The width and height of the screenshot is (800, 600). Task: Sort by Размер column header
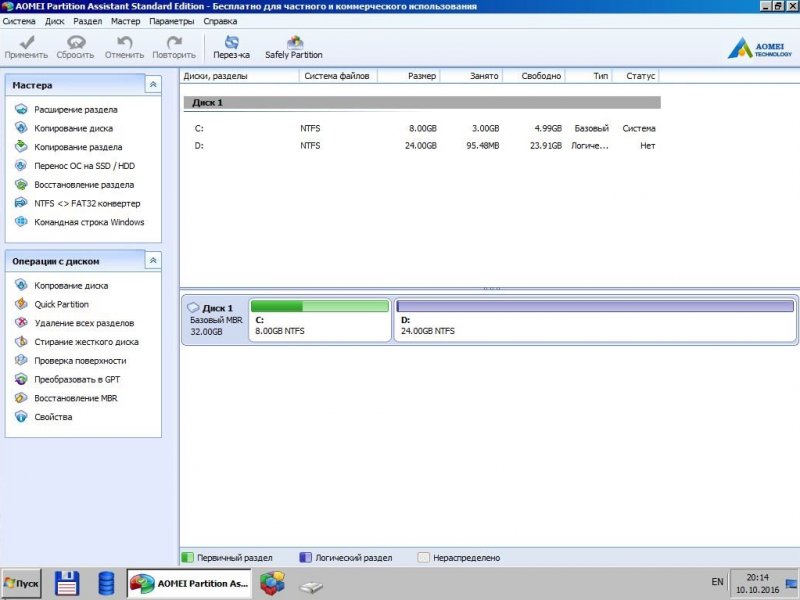(x=409, y=76)
